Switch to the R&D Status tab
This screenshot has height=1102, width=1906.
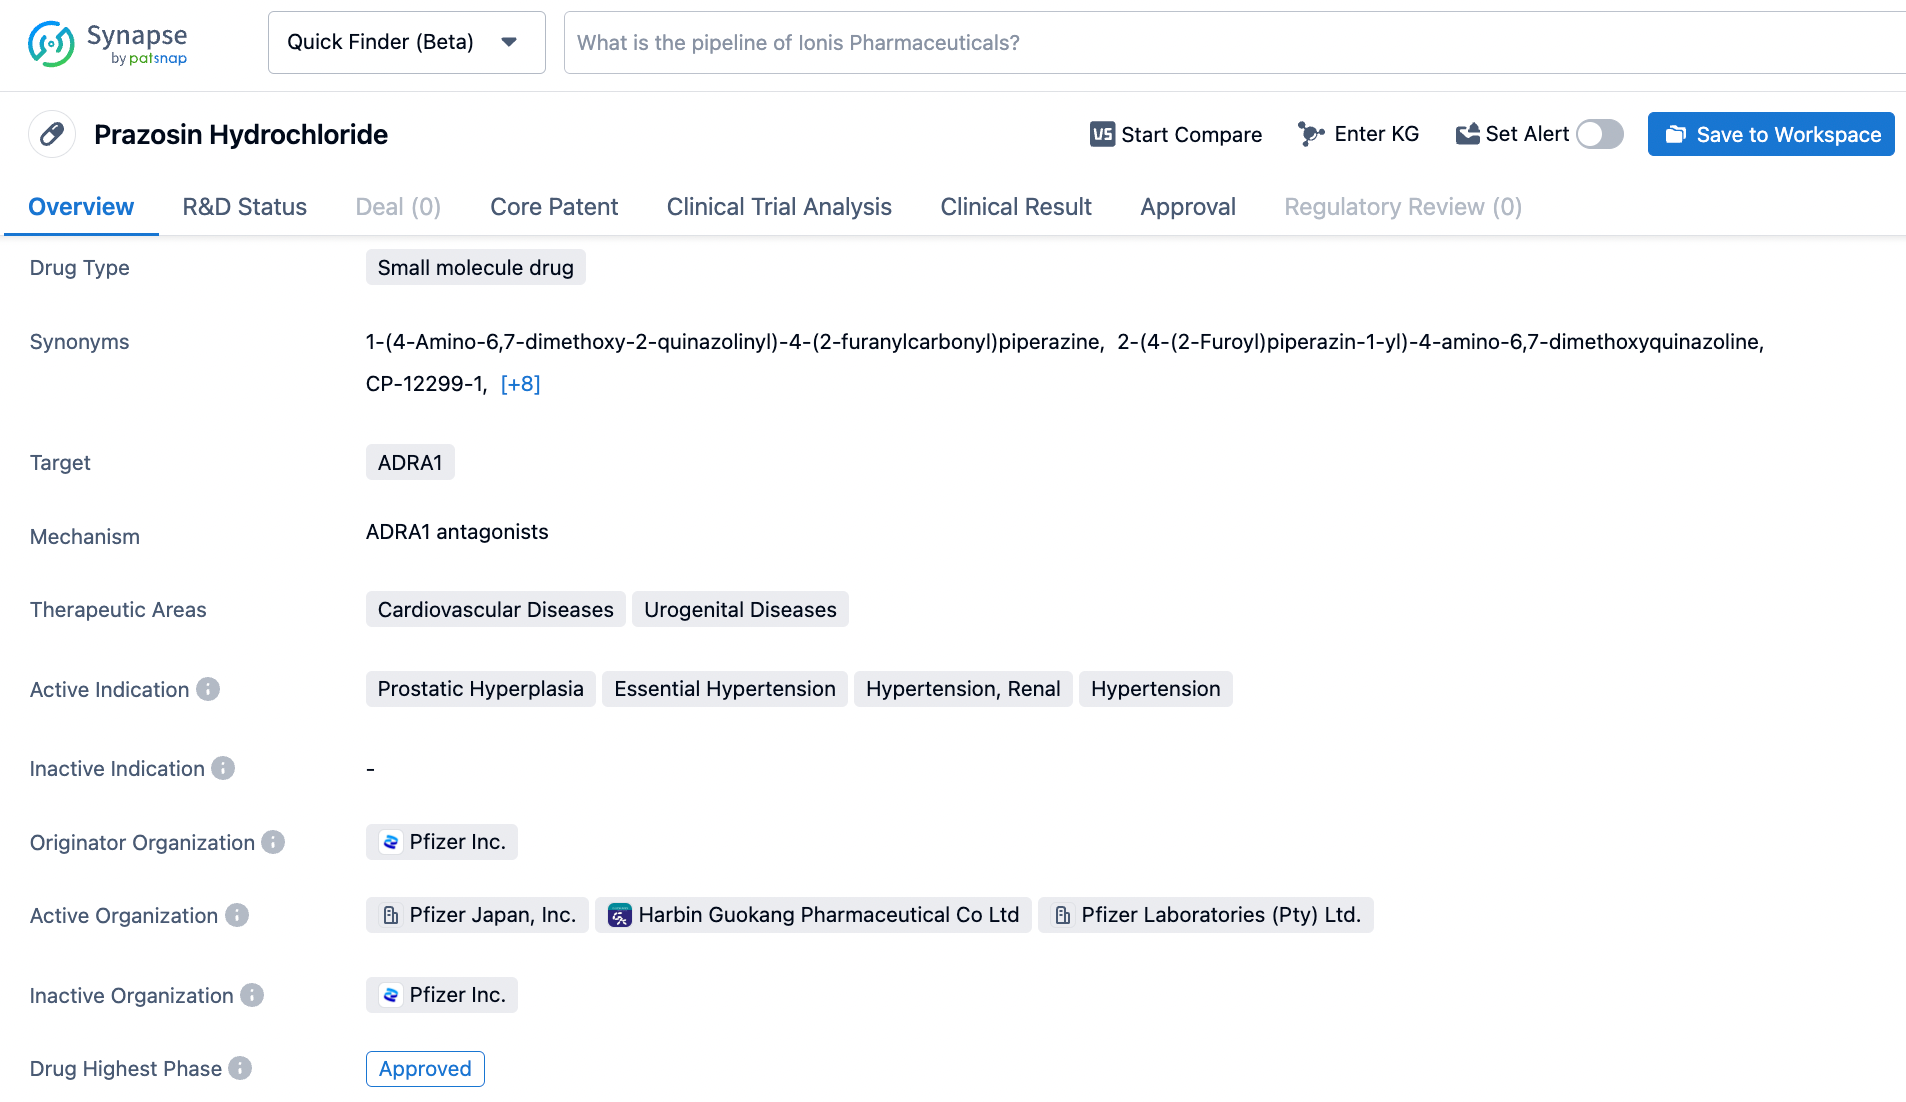(x=244, y=207)
